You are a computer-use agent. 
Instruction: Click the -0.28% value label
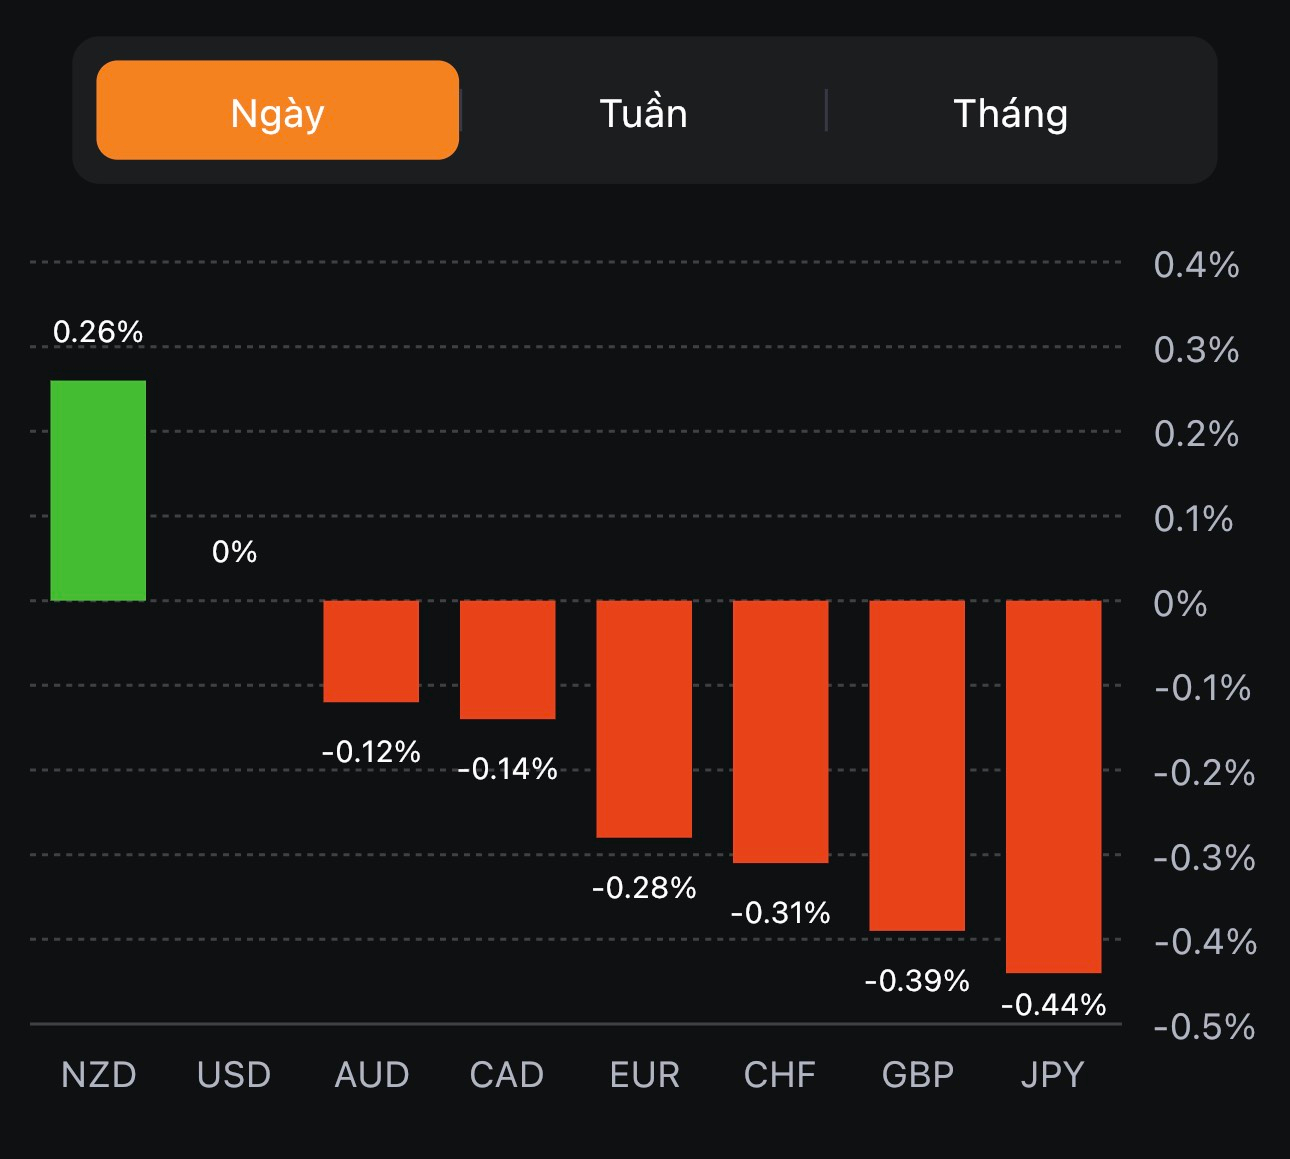click(x=644, y=887)
